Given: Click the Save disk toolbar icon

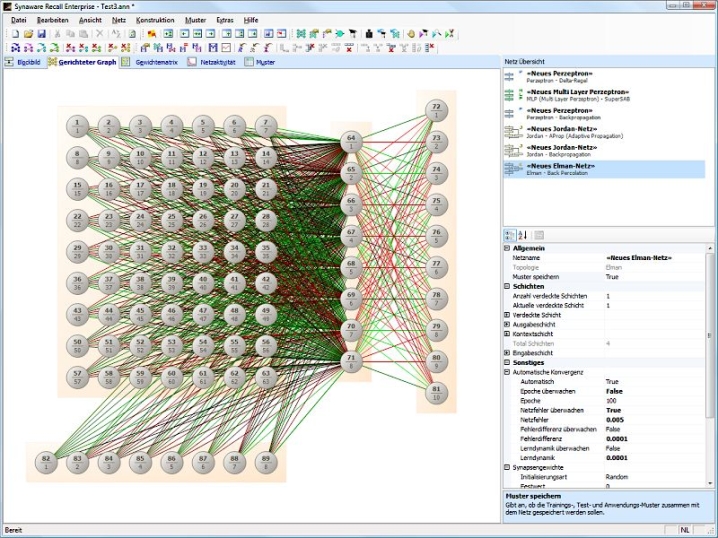Looking at the screenshot, I should [40, 34].
